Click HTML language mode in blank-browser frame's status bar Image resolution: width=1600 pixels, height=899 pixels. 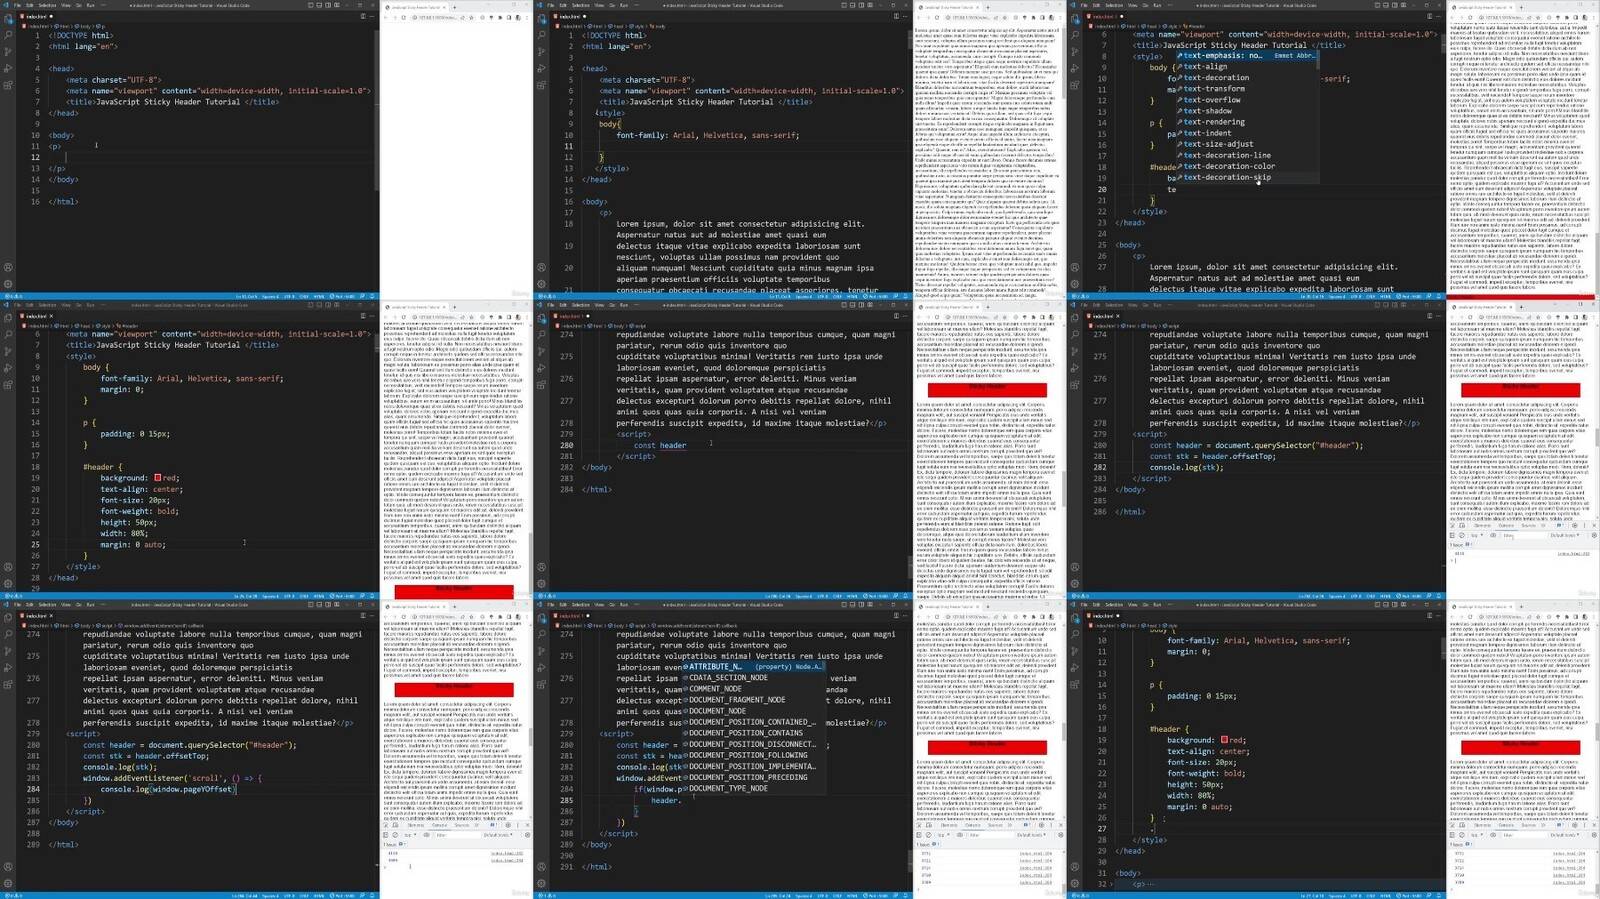click(320, 296)
